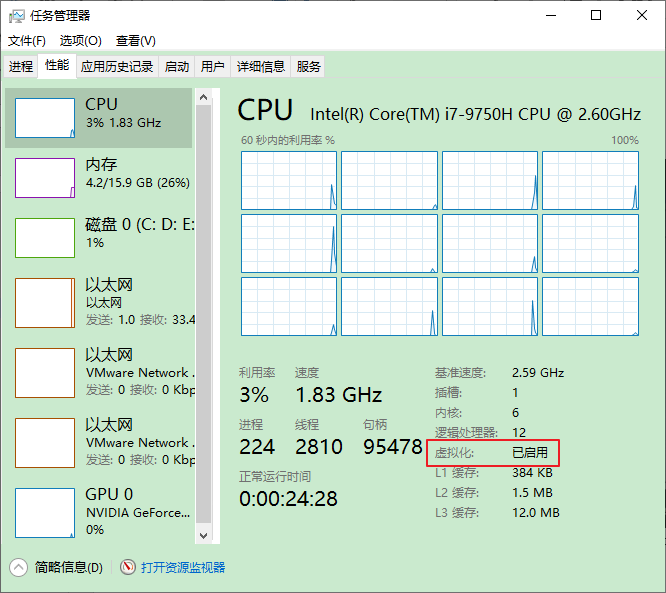Click the 磁盘 0 (C: D: E: label

pyautogui.click(x=140, y=225)
